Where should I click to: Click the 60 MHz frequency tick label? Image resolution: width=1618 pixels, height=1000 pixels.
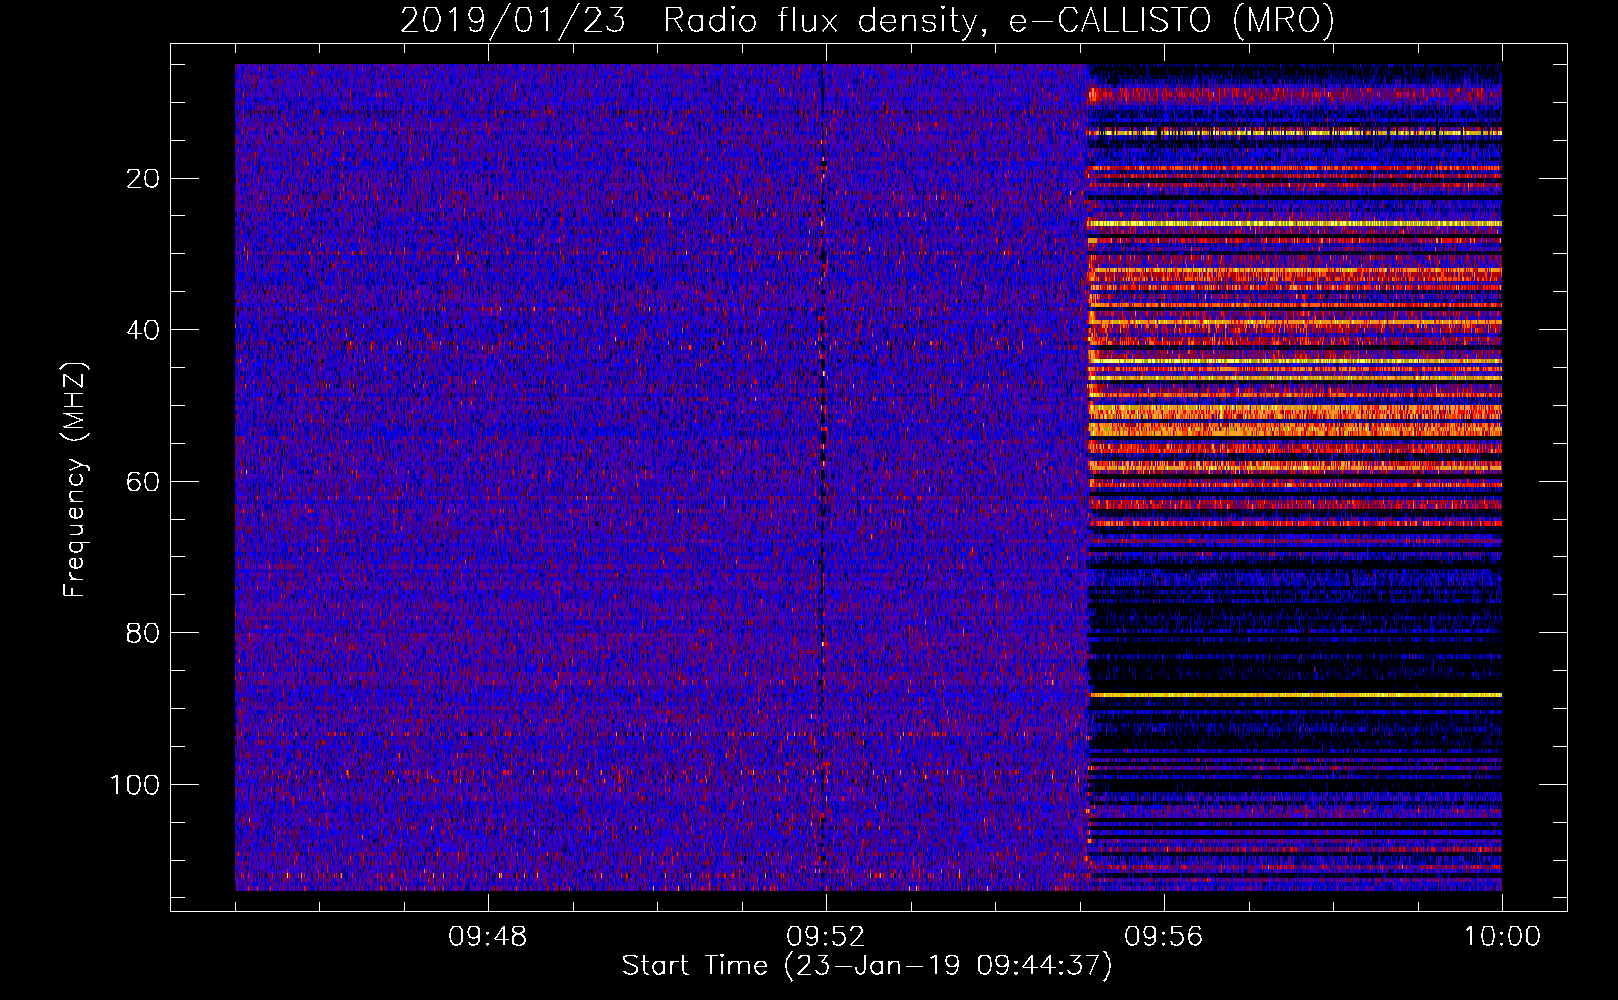click(x=143, y=482)
